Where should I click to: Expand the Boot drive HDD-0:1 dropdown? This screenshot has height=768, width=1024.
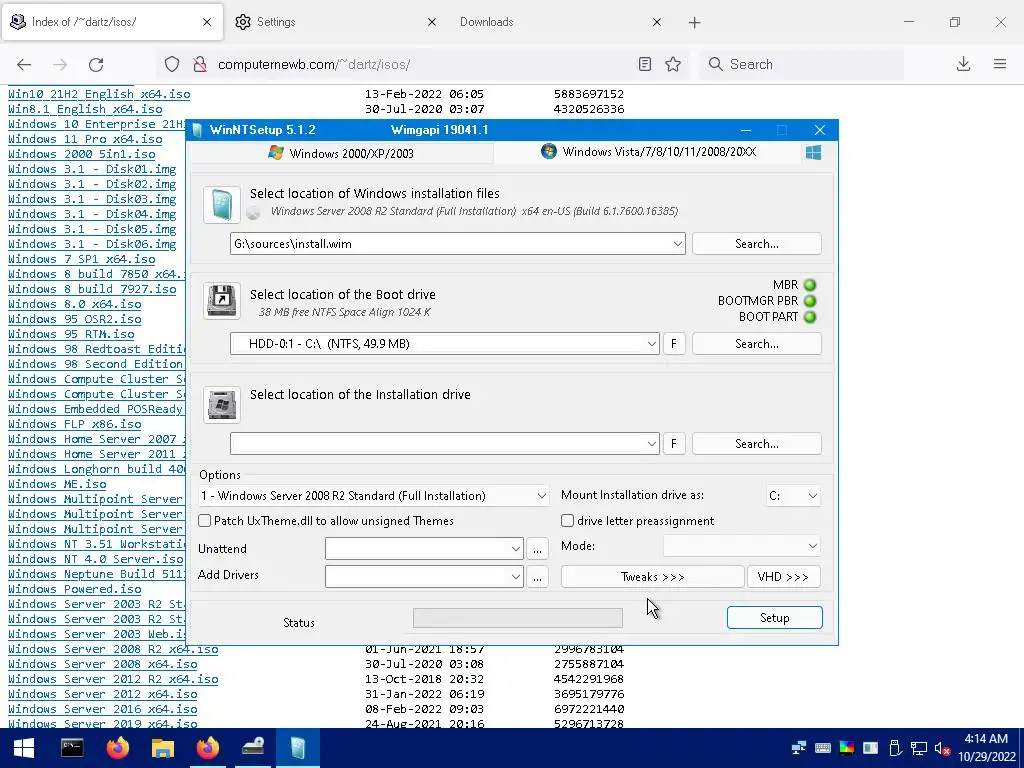click(x=651, y=344)
